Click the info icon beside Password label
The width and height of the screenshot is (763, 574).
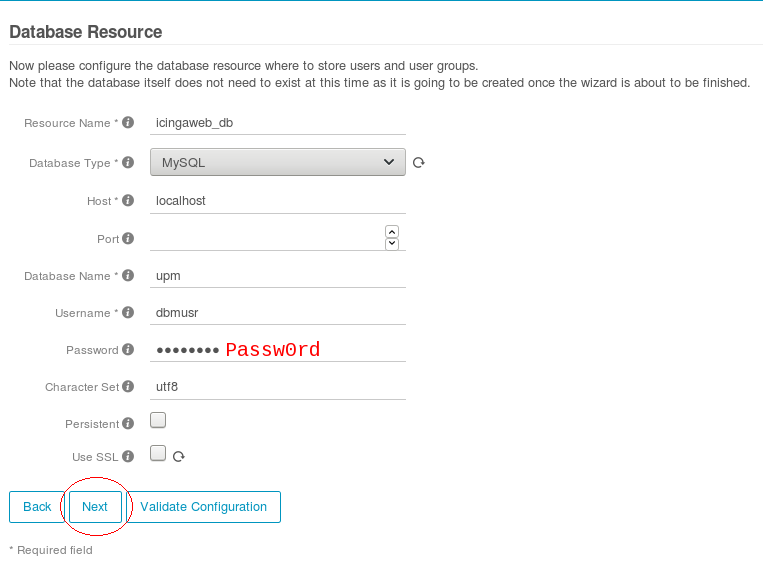pyautogui.click(x=128, y=349)
